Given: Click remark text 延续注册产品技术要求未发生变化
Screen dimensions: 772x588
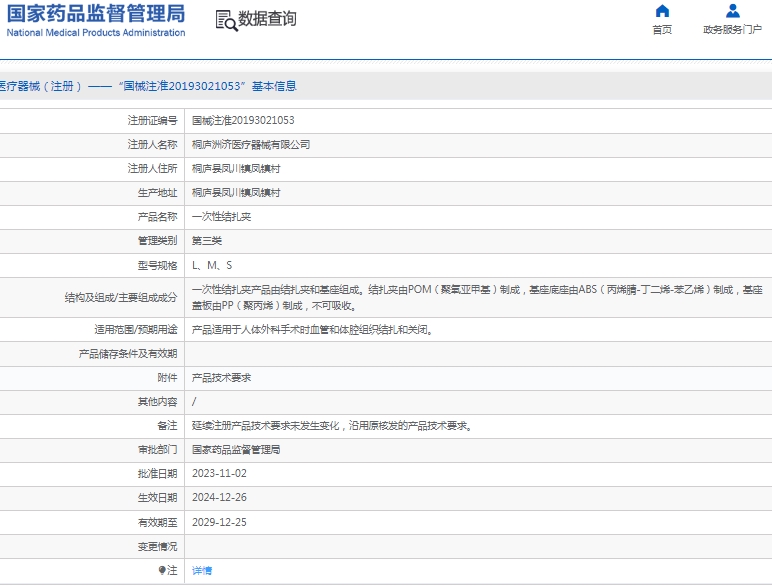Looking at the screenshot, I should click(x=332, y=425).
